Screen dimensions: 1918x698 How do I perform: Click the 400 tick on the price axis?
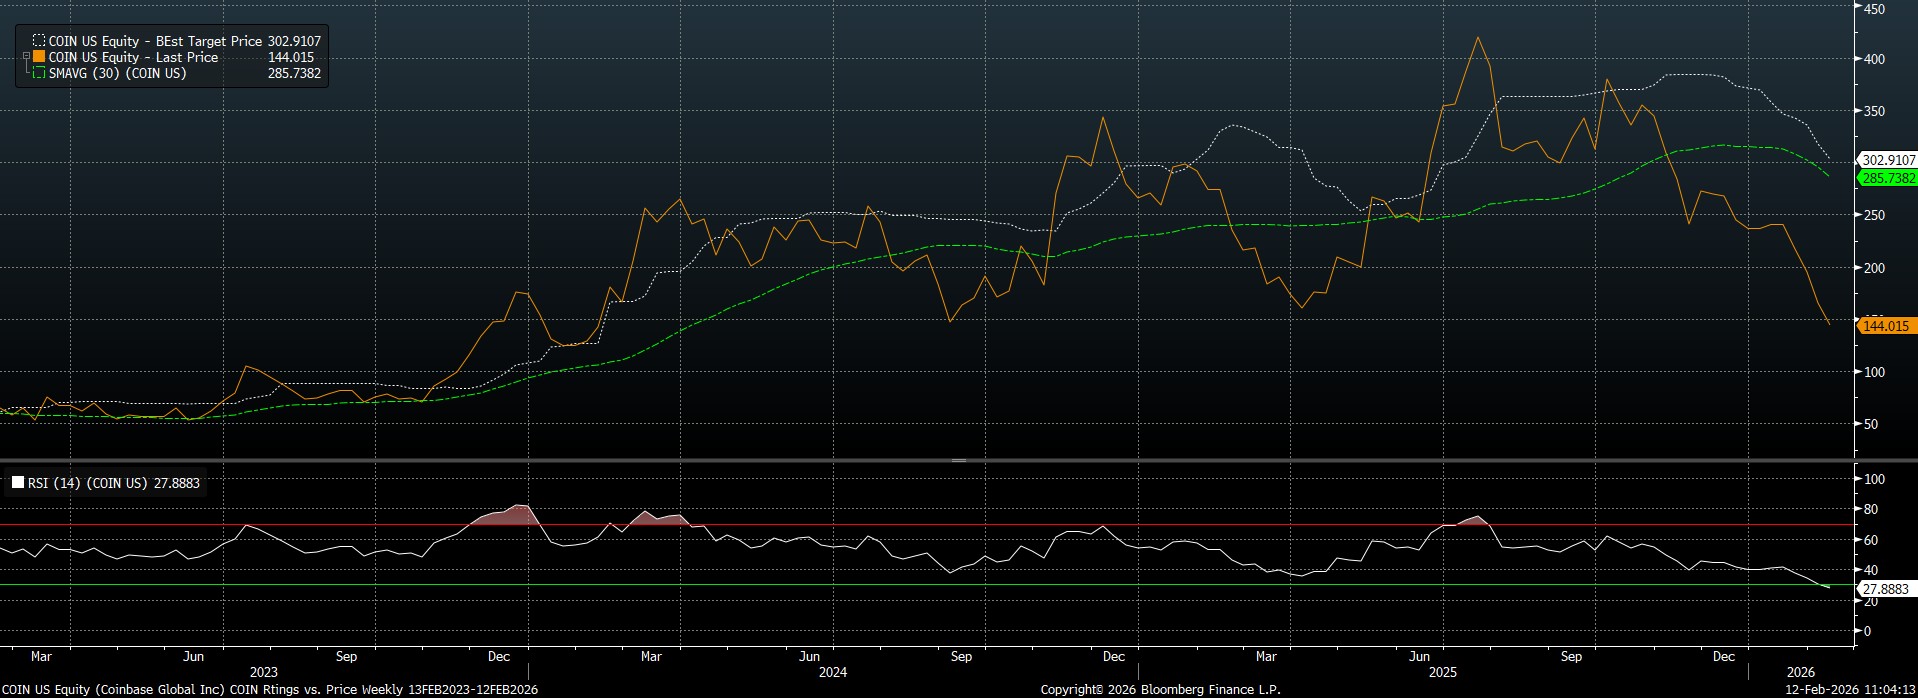click(1874, 60)
